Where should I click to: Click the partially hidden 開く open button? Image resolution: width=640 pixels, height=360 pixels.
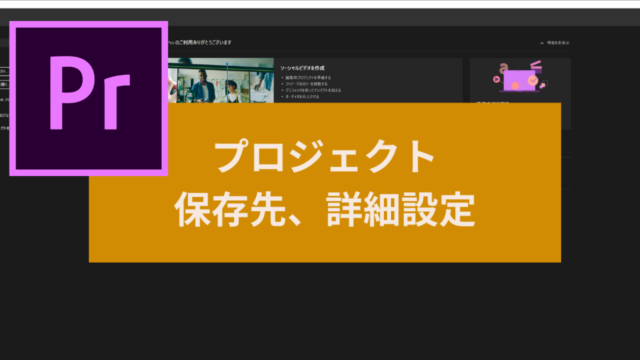pyautogui.click(x=4, y=84)
